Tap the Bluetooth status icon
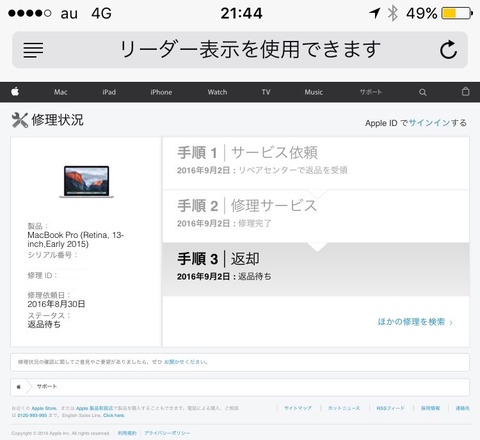Screen dimensions: 480x440 [393, 13]
